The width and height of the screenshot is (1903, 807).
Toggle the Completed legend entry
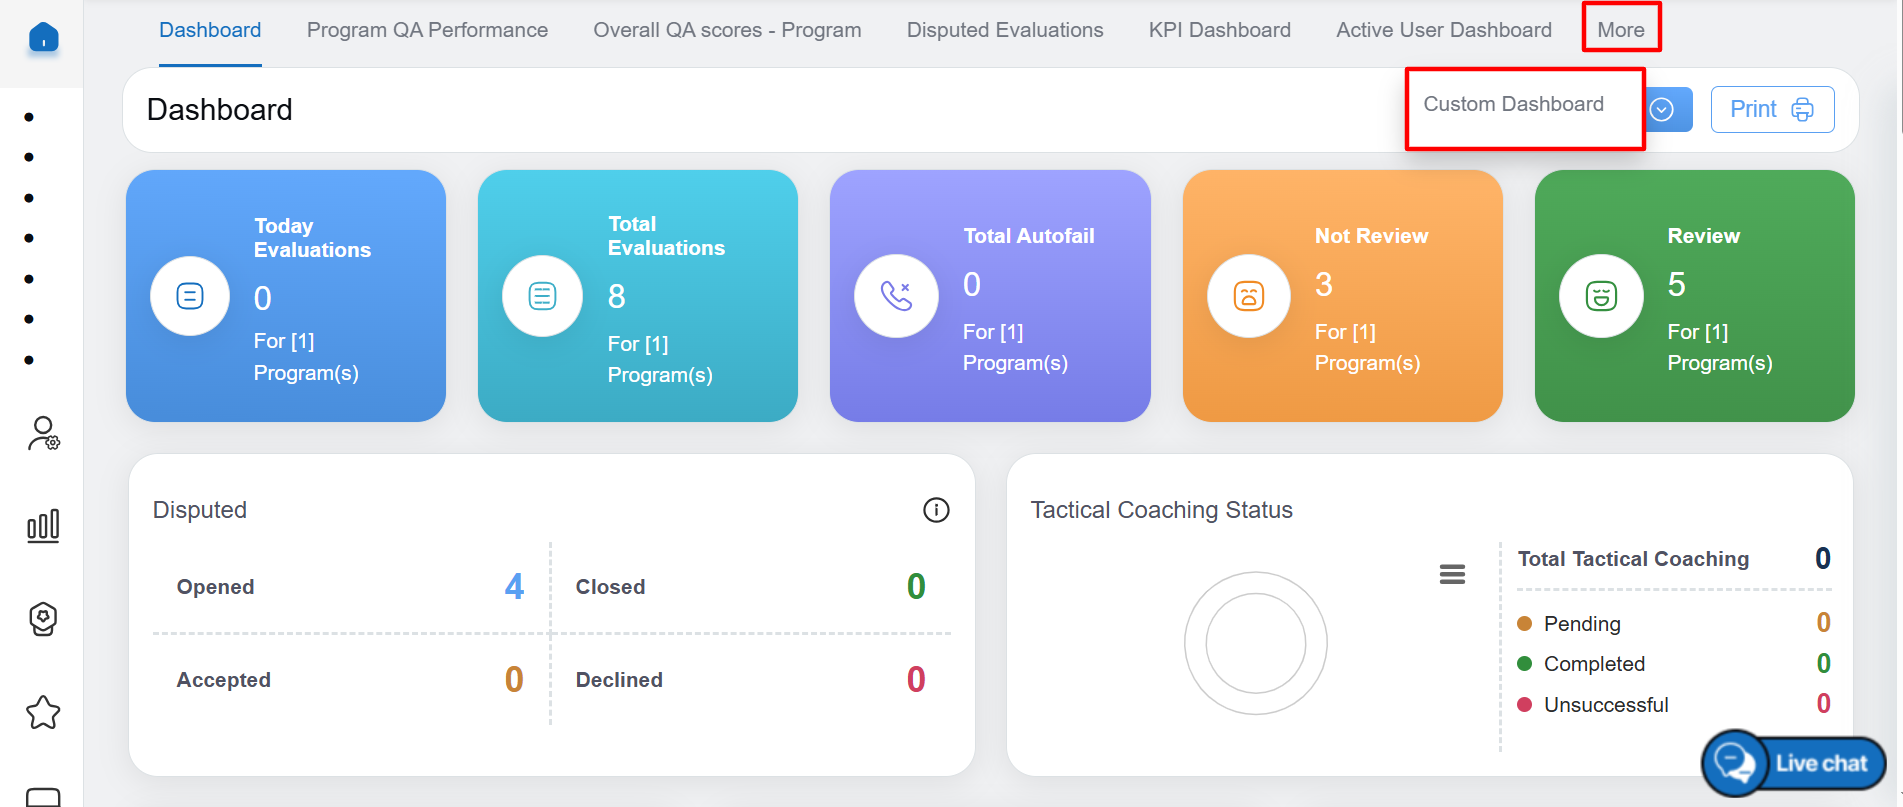pyautogui.click(x=1593, y=664)
